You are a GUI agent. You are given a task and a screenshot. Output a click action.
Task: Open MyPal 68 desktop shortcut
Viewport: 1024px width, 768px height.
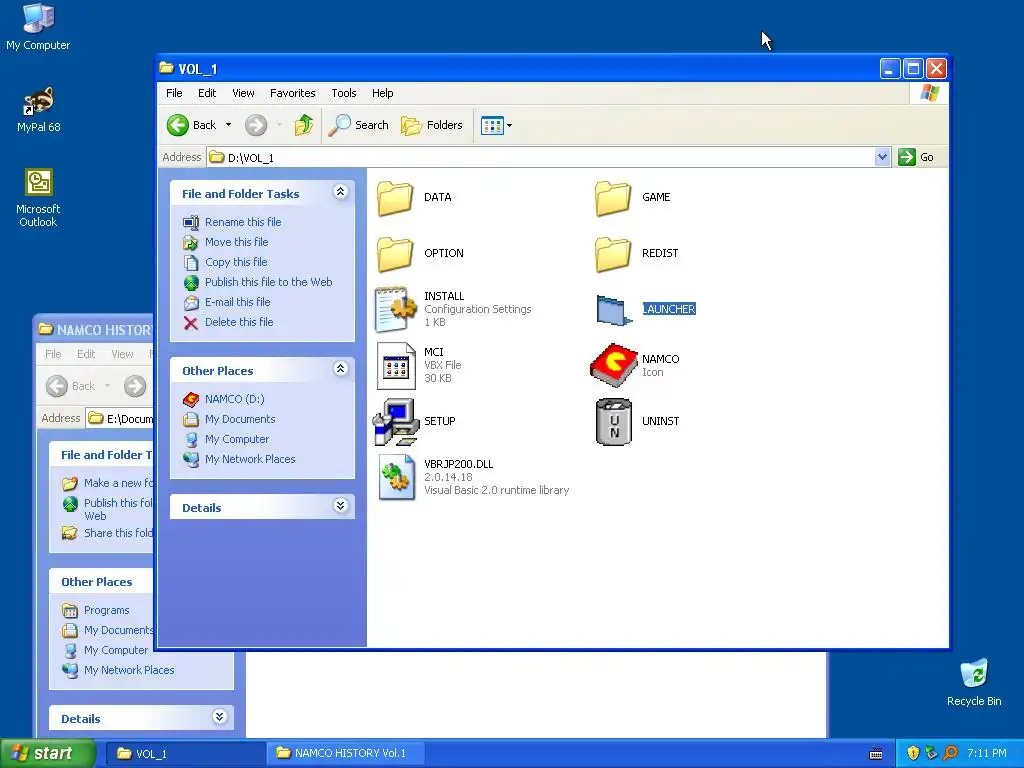tap(39, 109)
